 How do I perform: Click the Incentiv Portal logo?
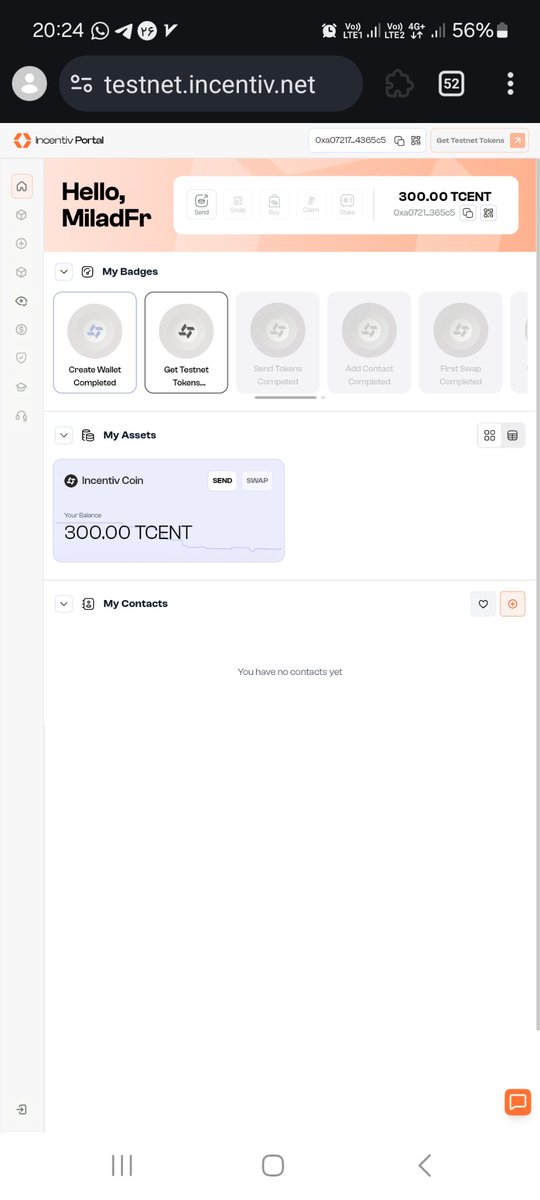click(x=59, y=140)
